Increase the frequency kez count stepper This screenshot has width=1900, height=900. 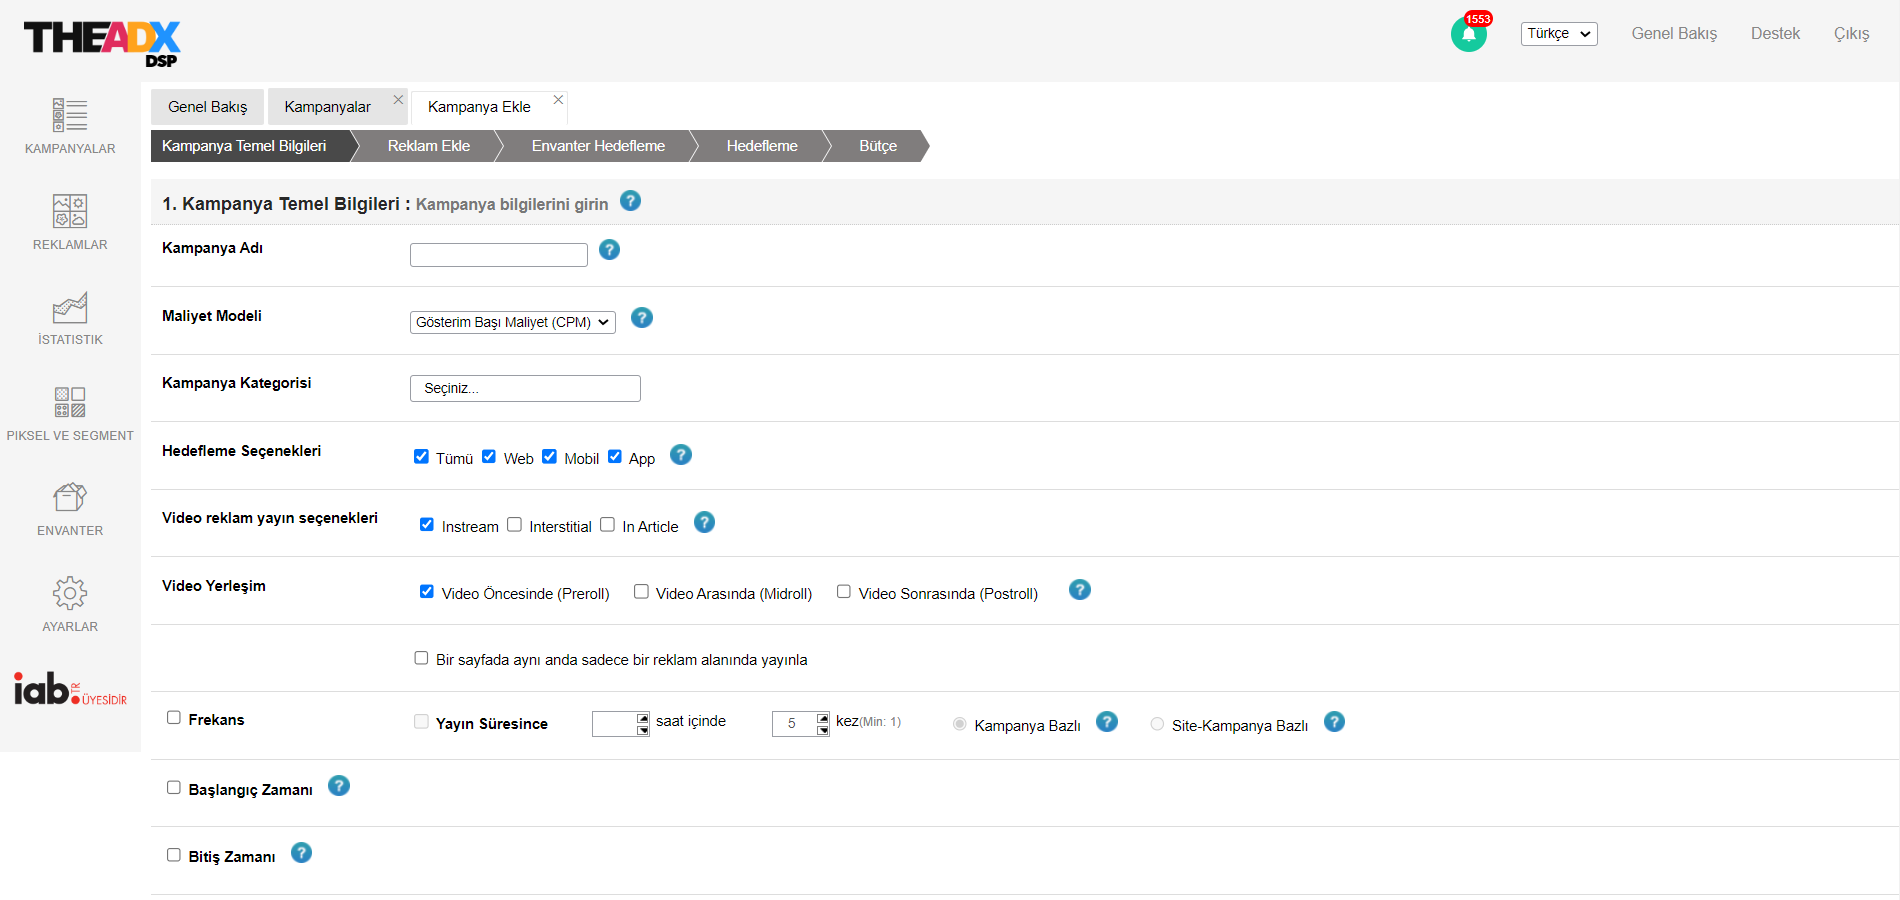point(823,718)
